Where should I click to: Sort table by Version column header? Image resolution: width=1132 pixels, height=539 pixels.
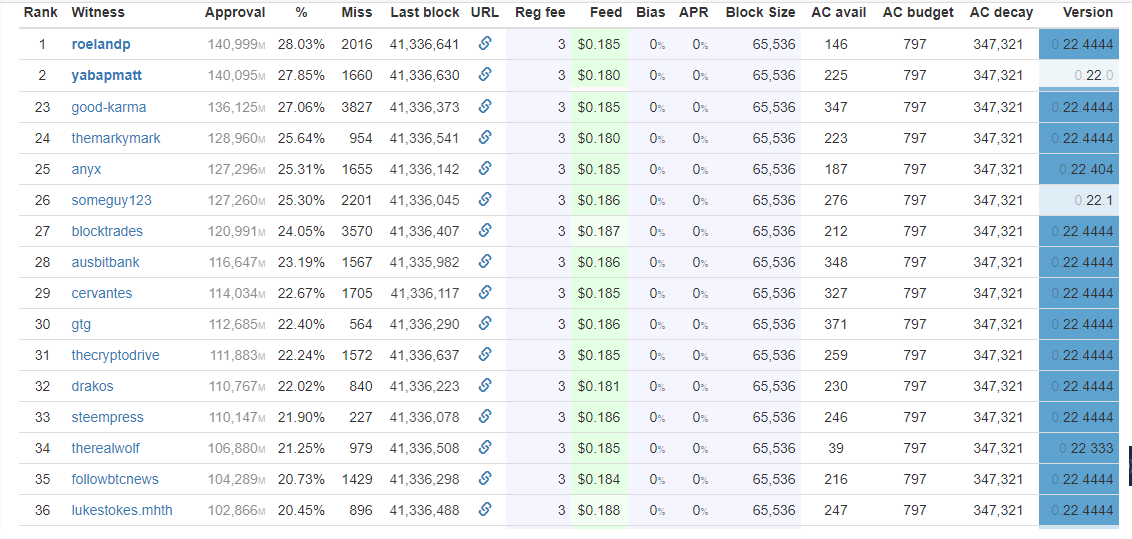pos(1088,12)
